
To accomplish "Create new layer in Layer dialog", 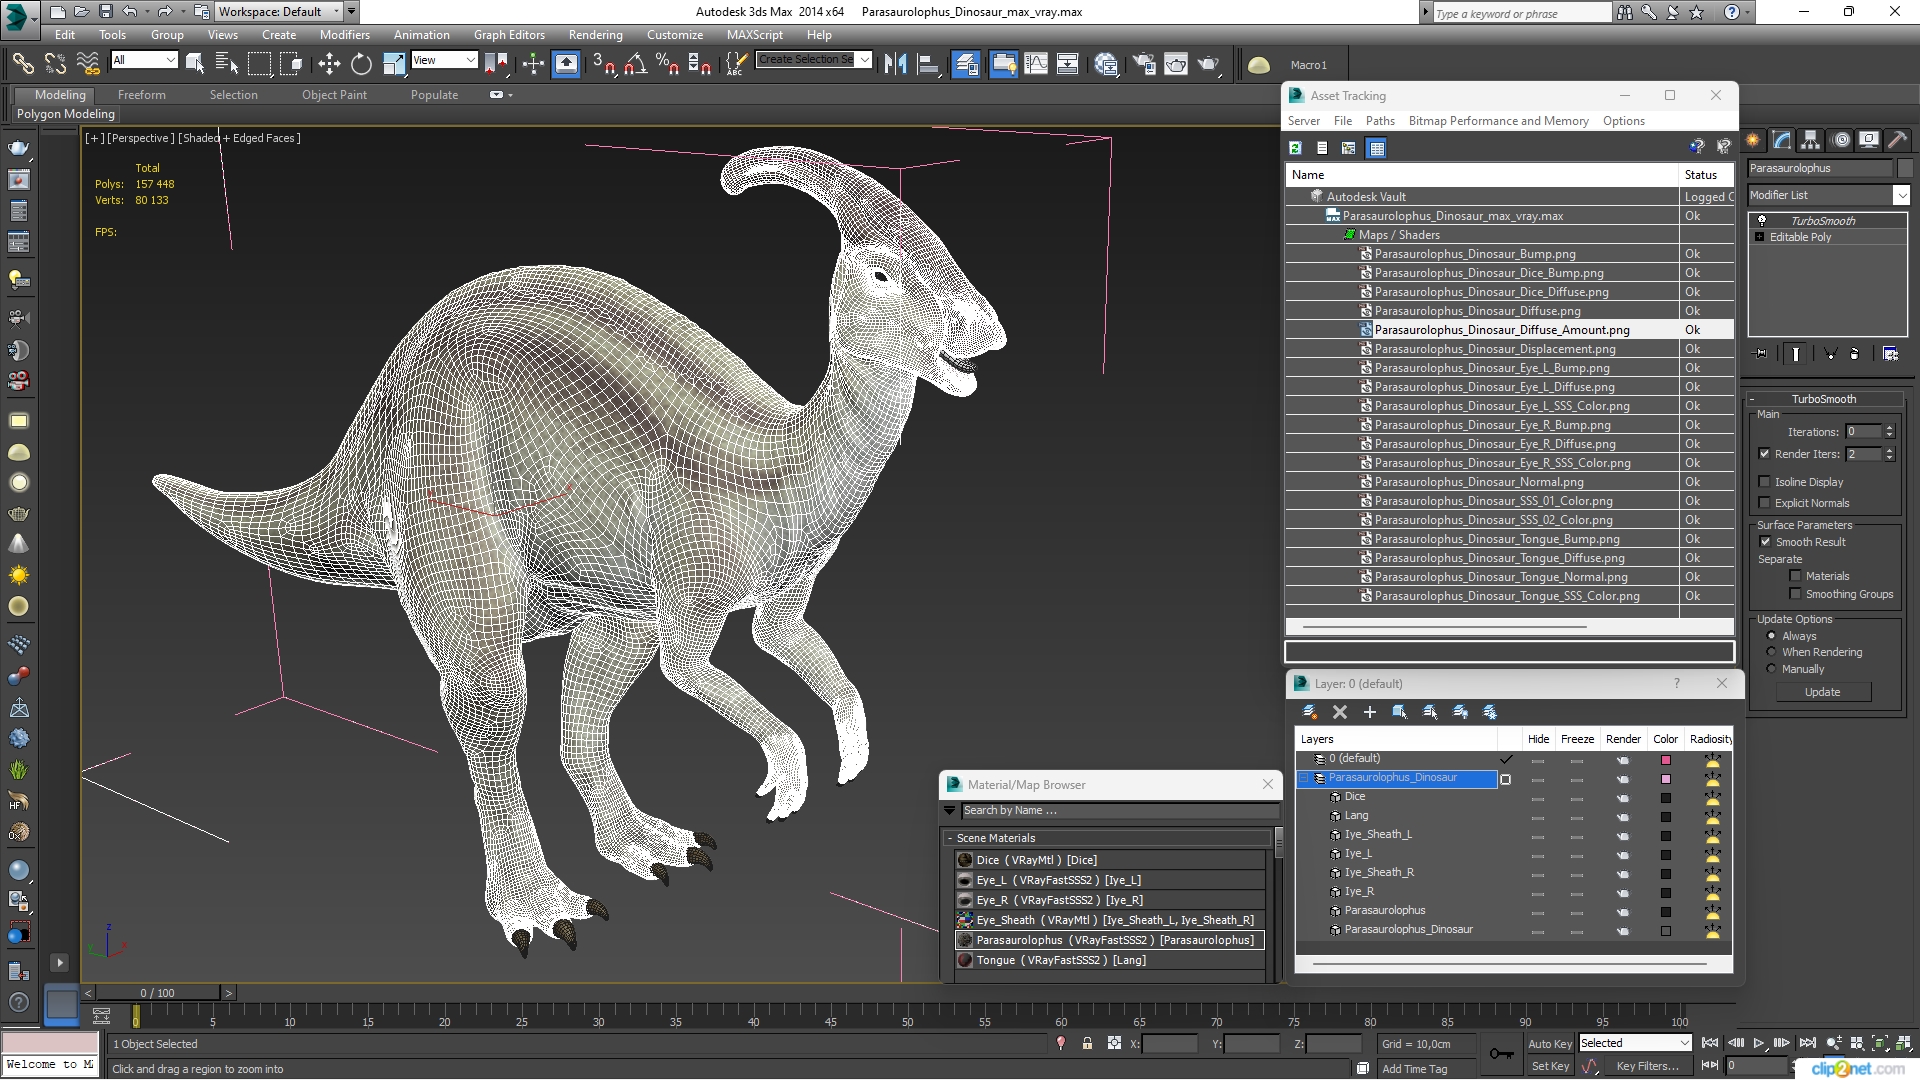I will [1309, 712].
